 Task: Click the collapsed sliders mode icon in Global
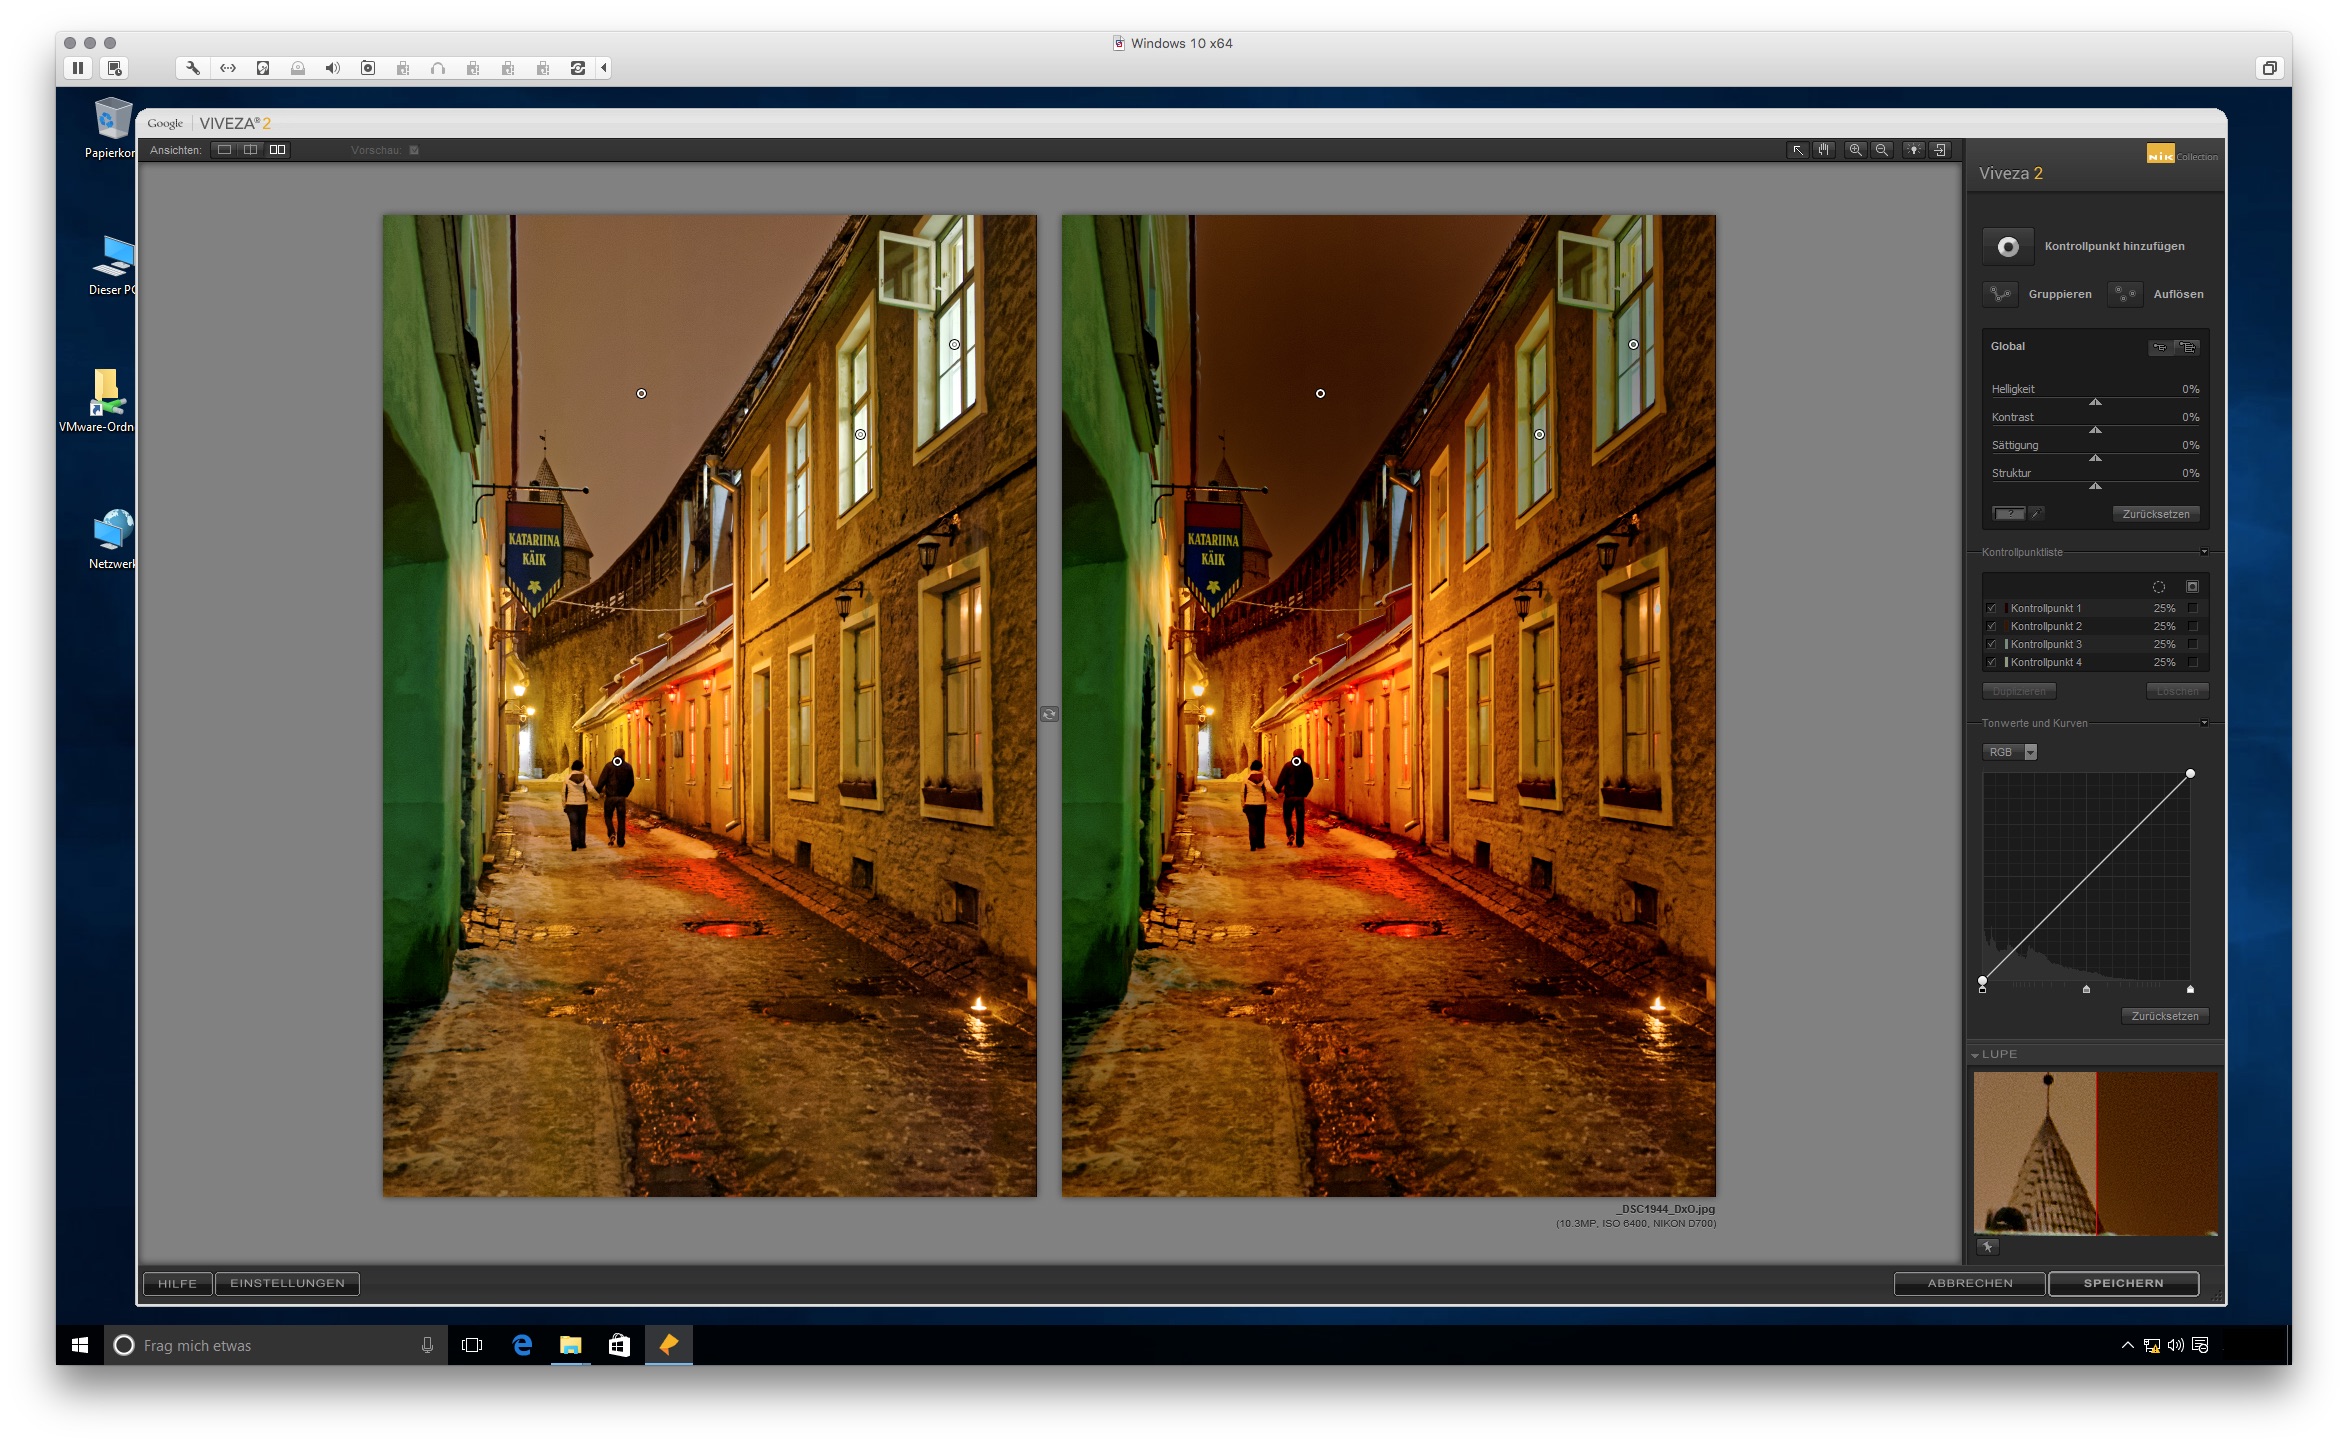[x=2160, y=347]
